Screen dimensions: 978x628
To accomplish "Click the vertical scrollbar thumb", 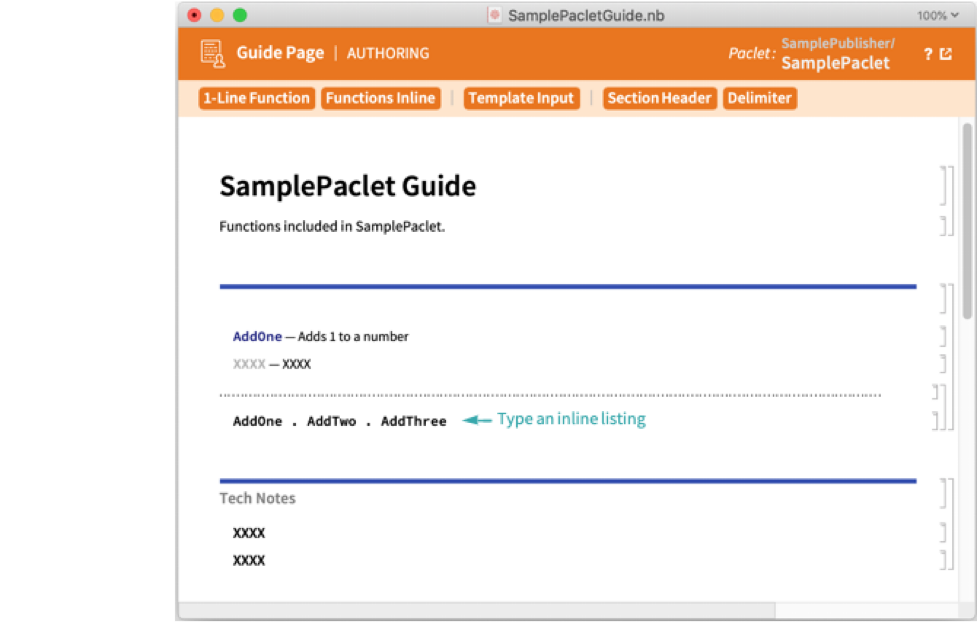I will pos(967,220).
